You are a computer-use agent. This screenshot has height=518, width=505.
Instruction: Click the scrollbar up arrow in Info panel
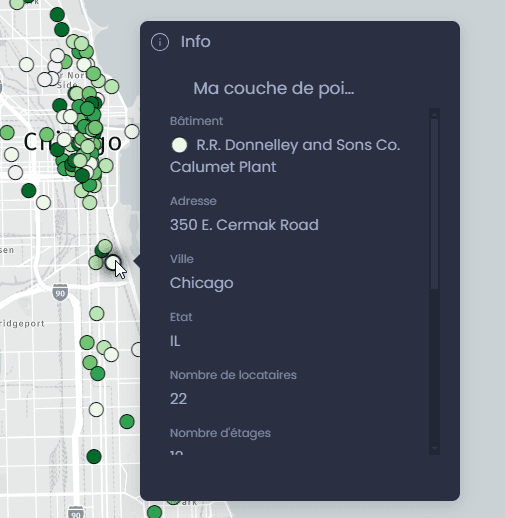(x=434, y=114)
